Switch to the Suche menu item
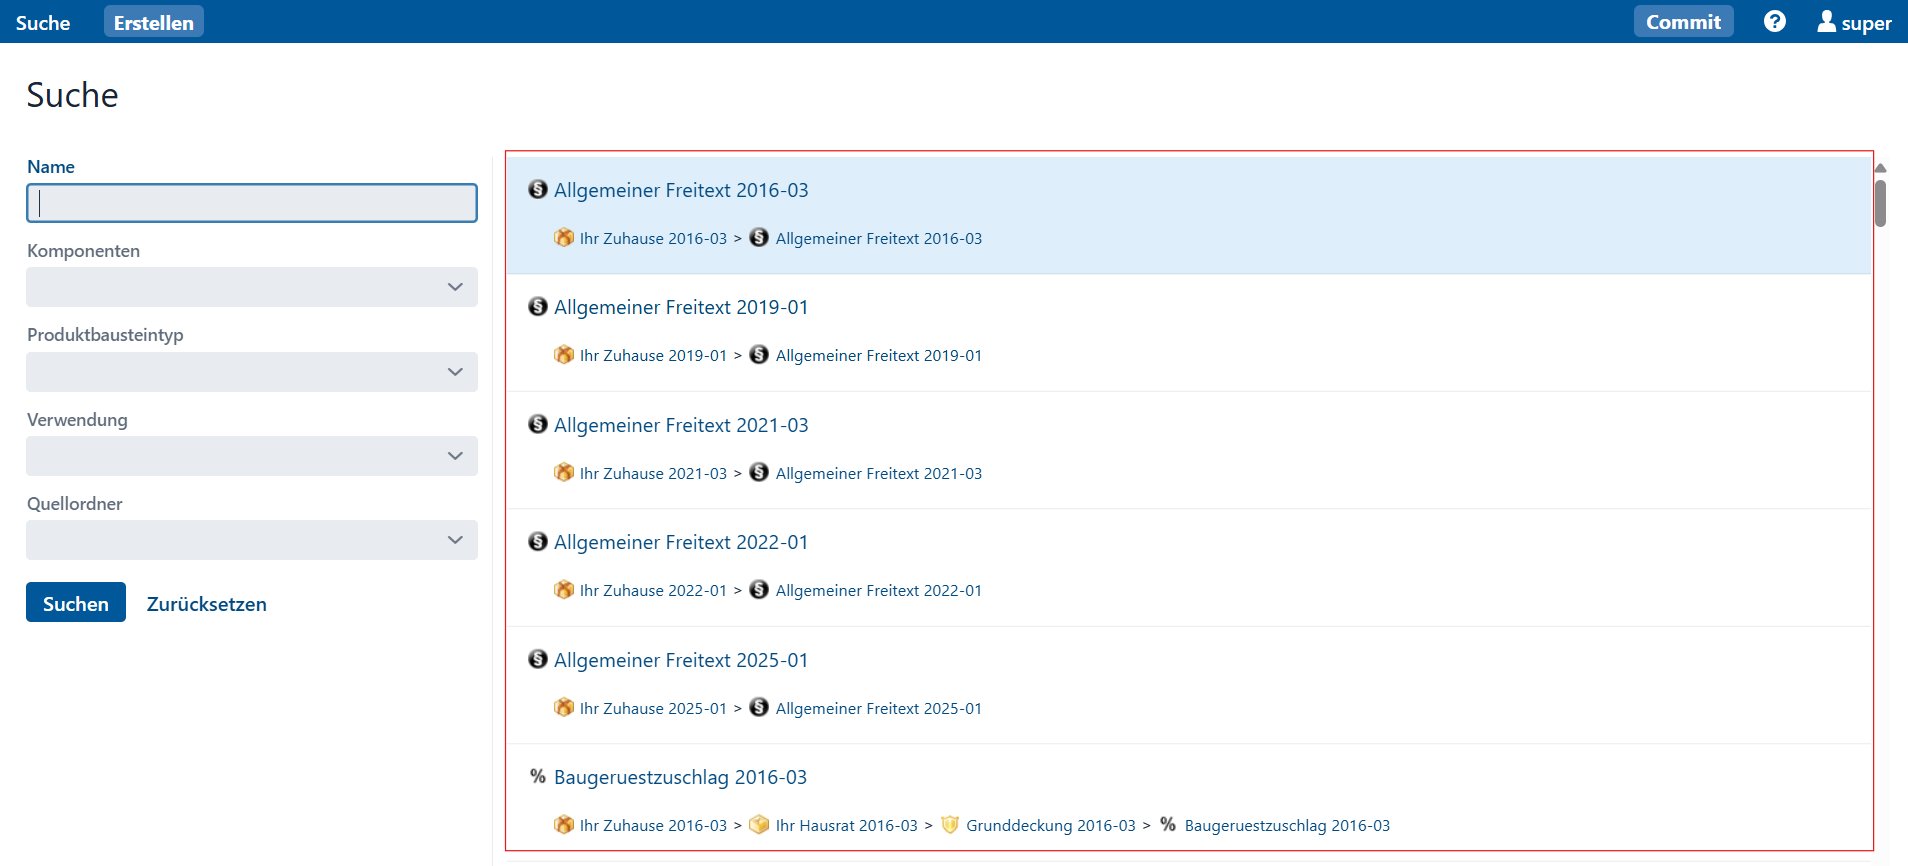The height and width of the screenshot is (866, 1908). tap(43, 22)
